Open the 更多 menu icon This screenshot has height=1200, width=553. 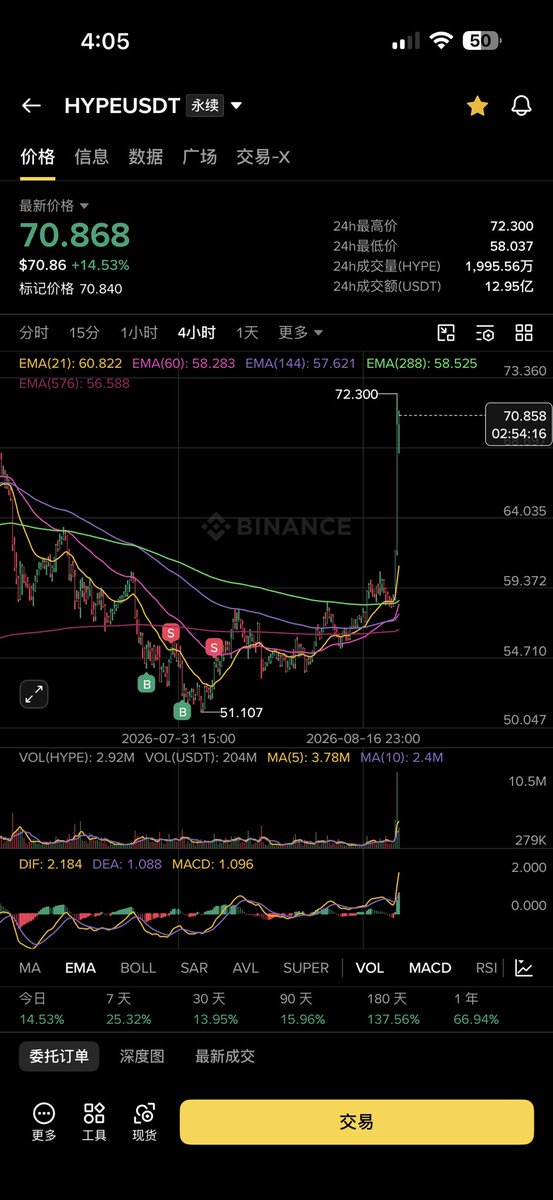(44, 1122)
